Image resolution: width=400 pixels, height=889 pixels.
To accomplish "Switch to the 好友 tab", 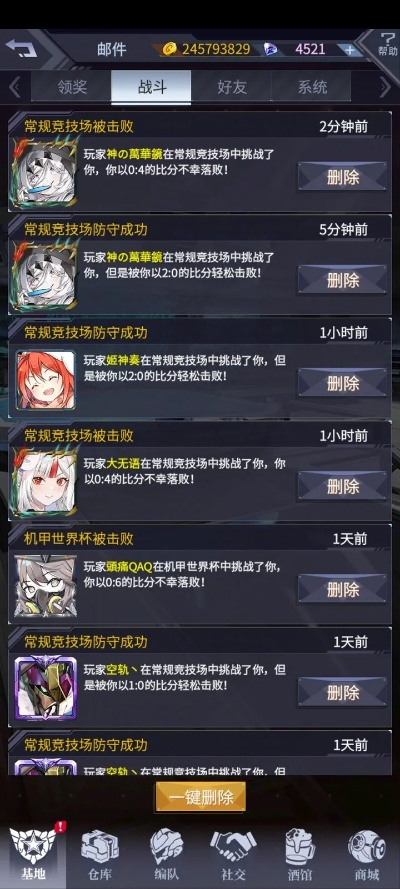I will tap(231, 87).
